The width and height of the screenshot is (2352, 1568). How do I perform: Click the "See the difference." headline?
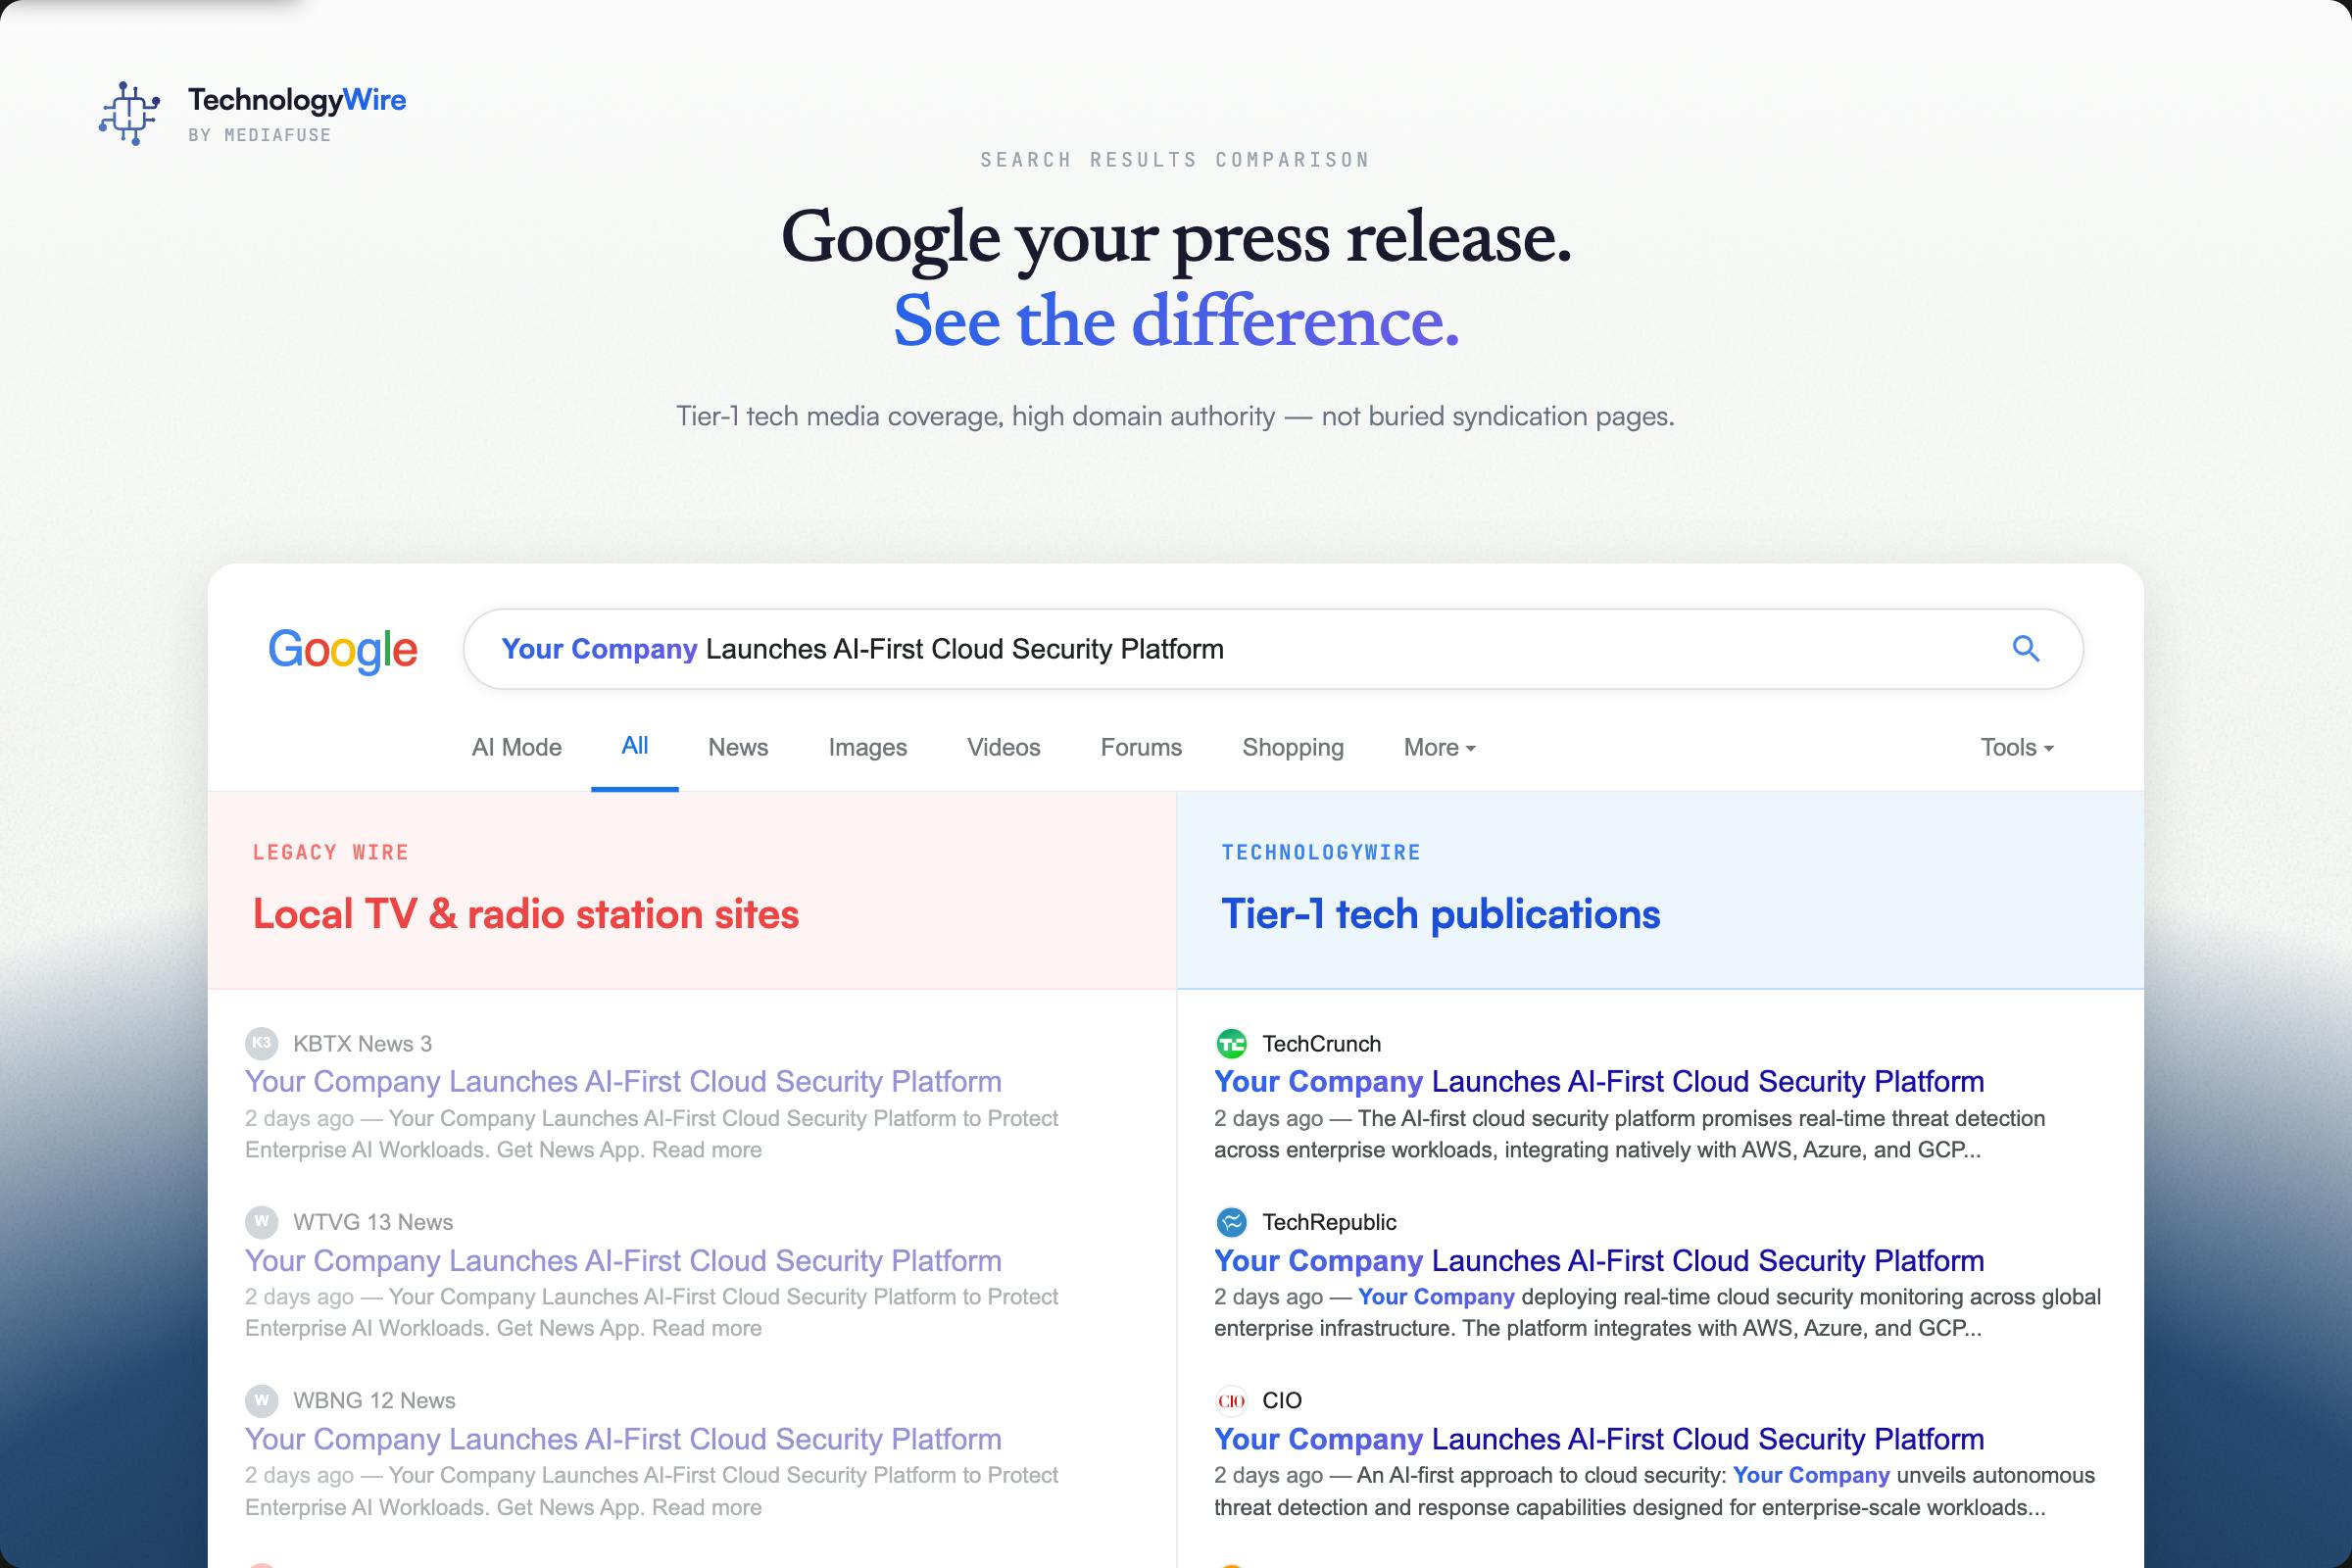[x=1176, y=321]
